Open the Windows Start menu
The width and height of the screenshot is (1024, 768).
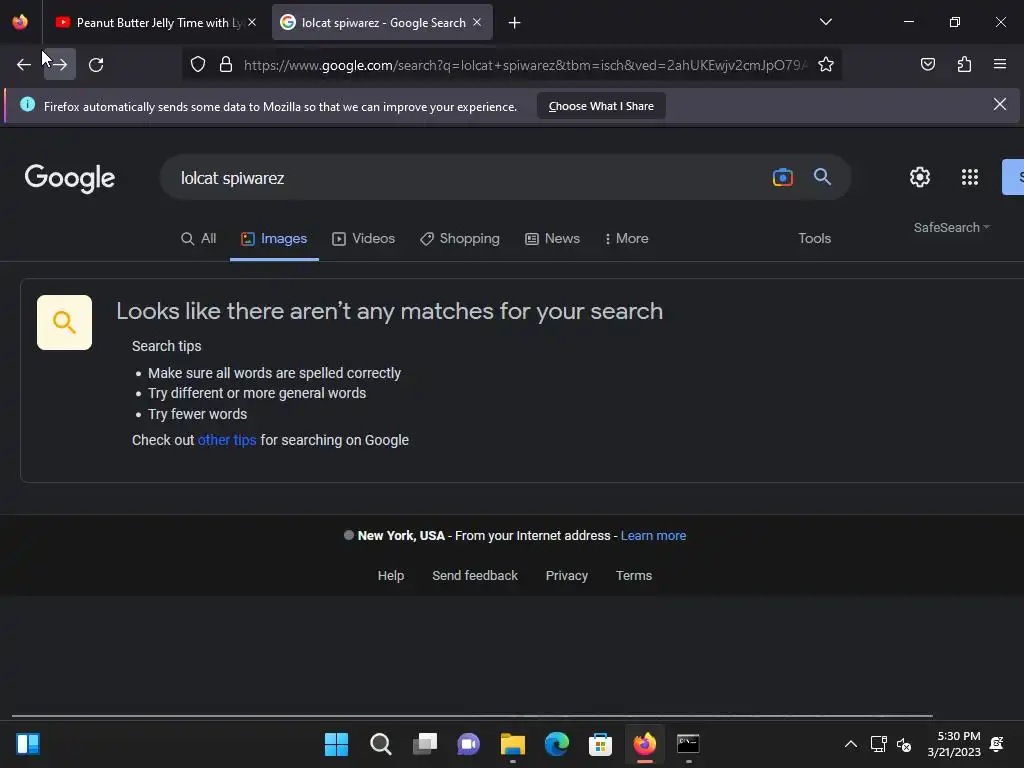[336, 744]
